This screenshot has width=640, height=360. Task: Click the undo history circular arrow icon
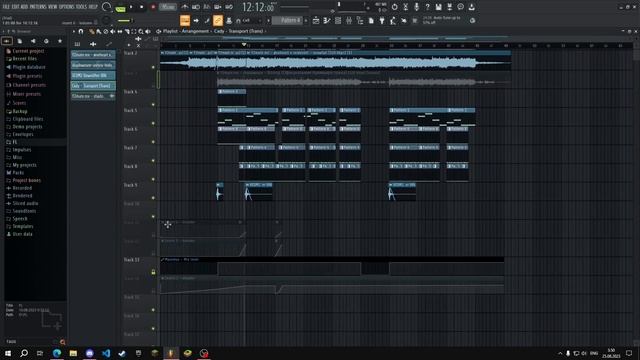point(394,7)
